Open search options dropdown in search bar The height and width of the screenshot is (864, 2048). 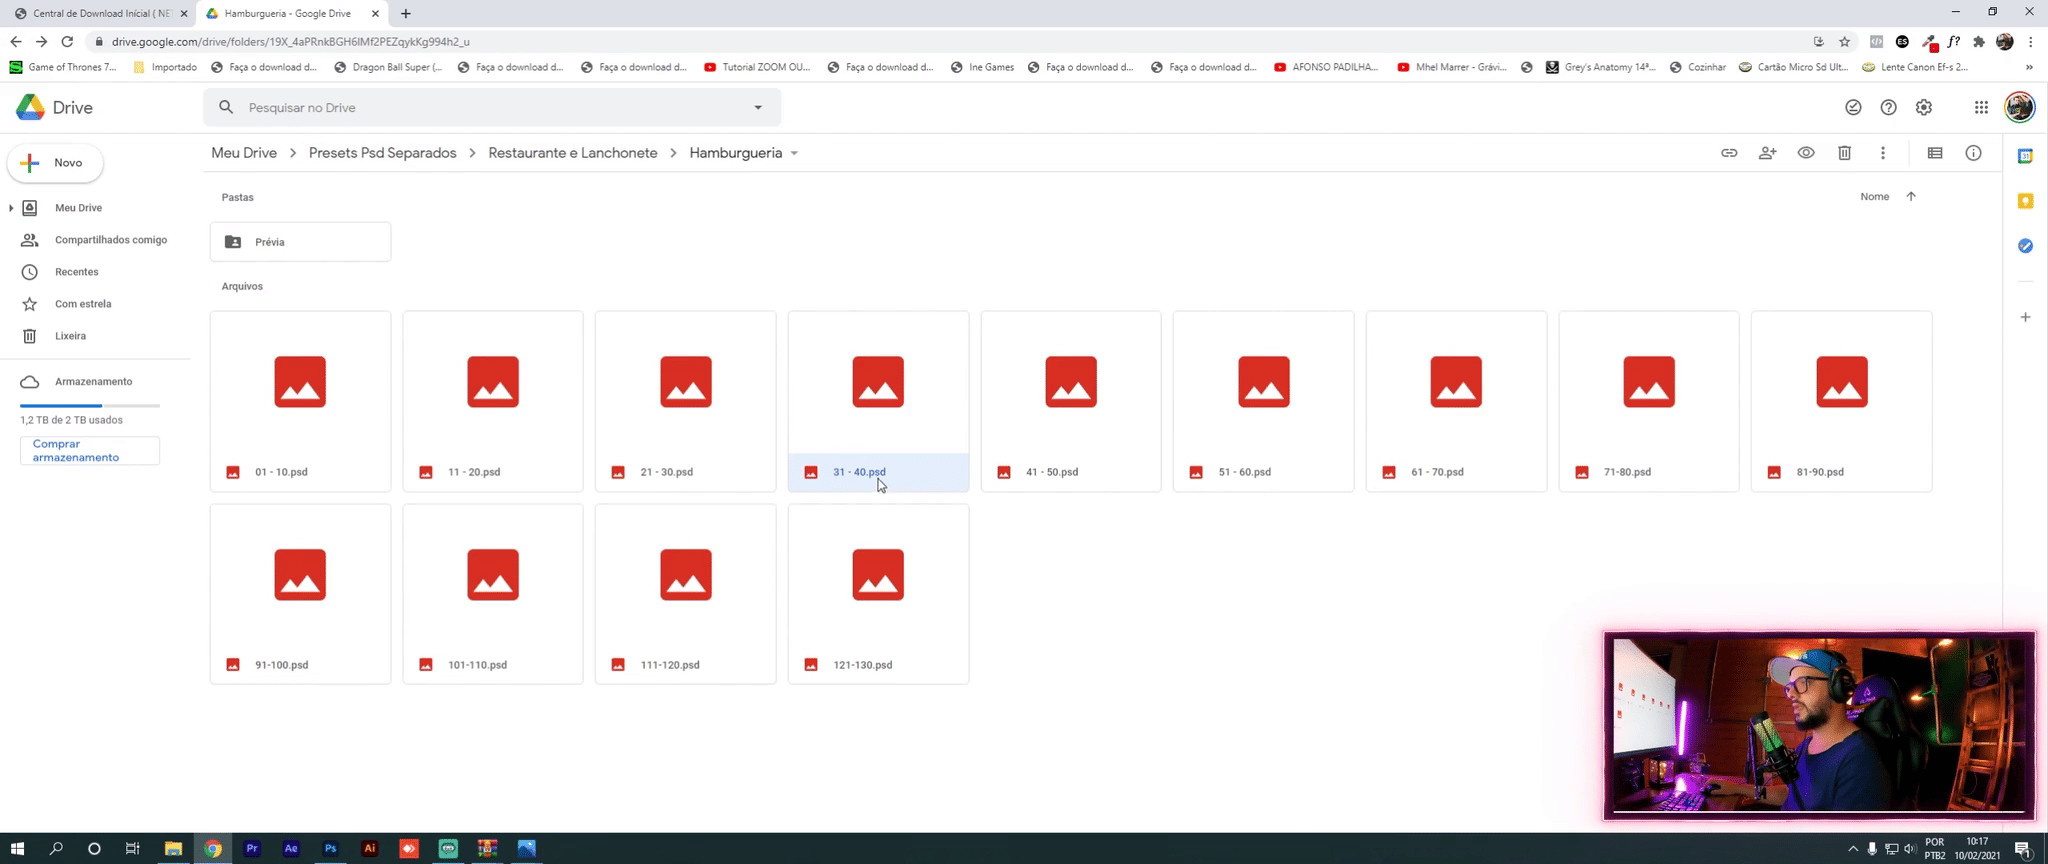pyautogui.click(x=758, y=108)
